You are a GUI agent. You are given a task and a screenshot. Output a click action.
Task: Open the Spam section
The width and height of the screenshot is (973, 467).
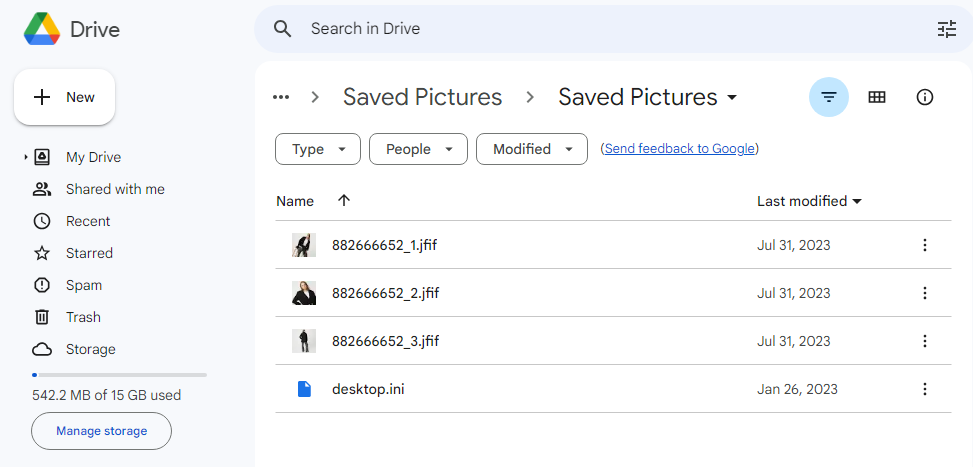84,285
